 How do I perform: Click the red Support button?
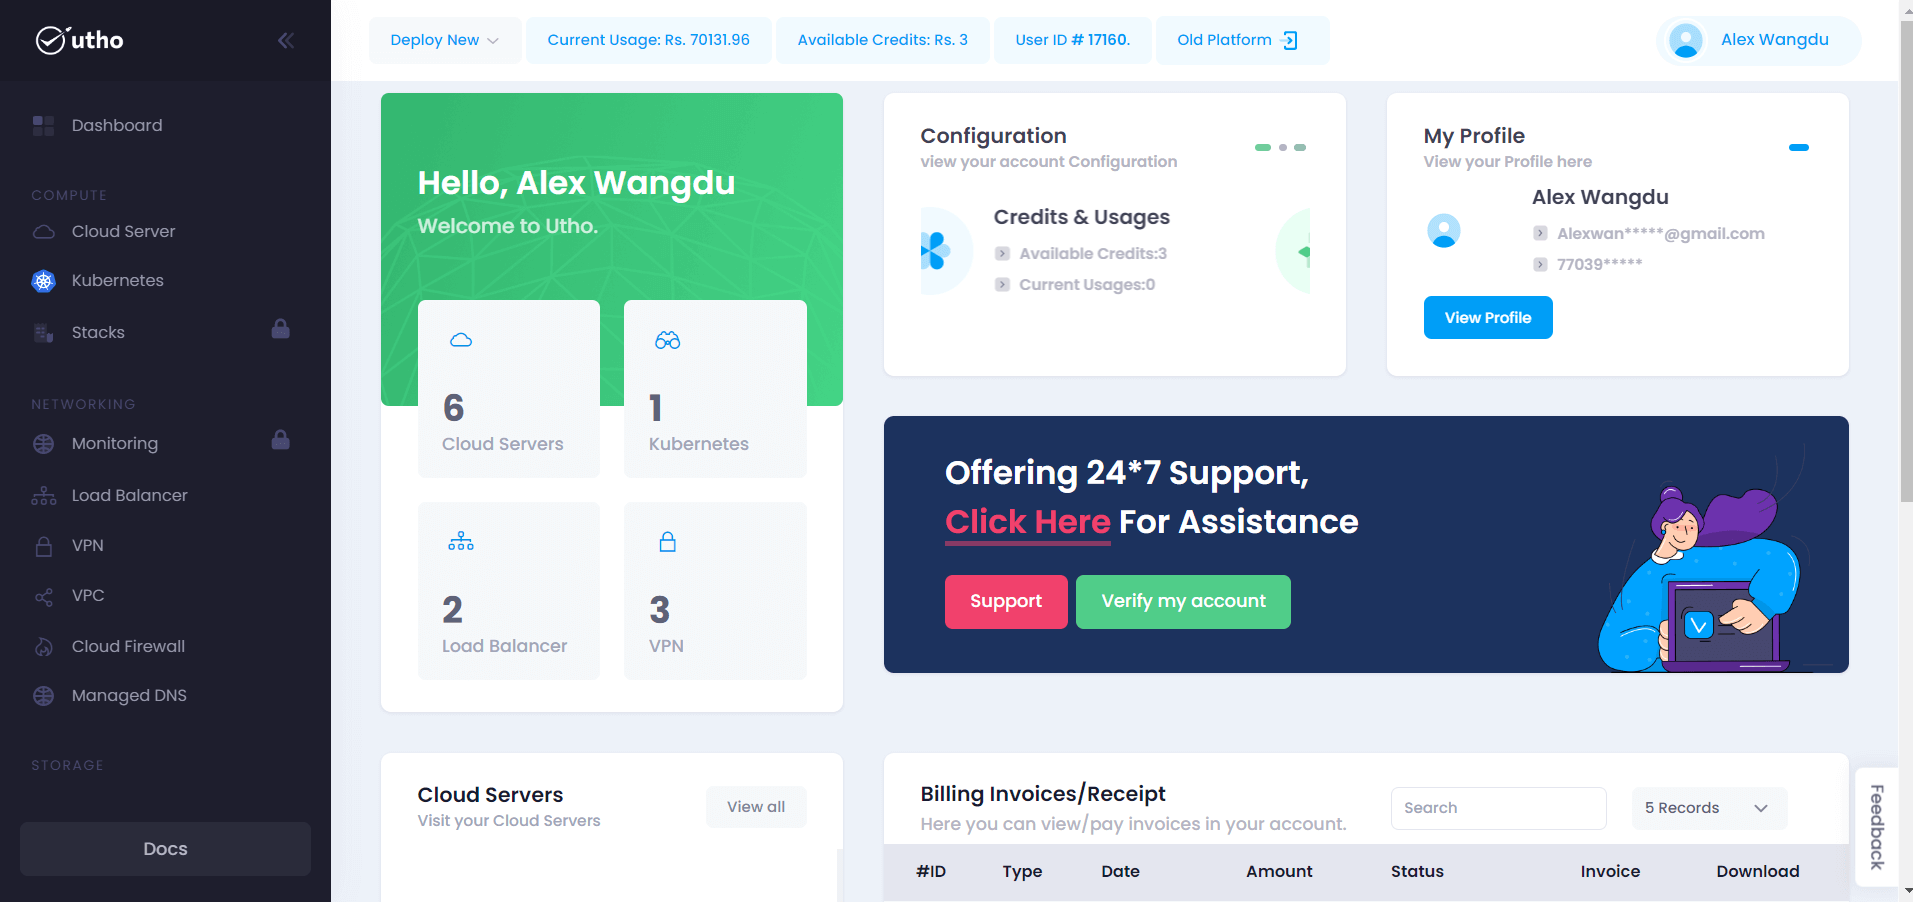[1006, 602]
